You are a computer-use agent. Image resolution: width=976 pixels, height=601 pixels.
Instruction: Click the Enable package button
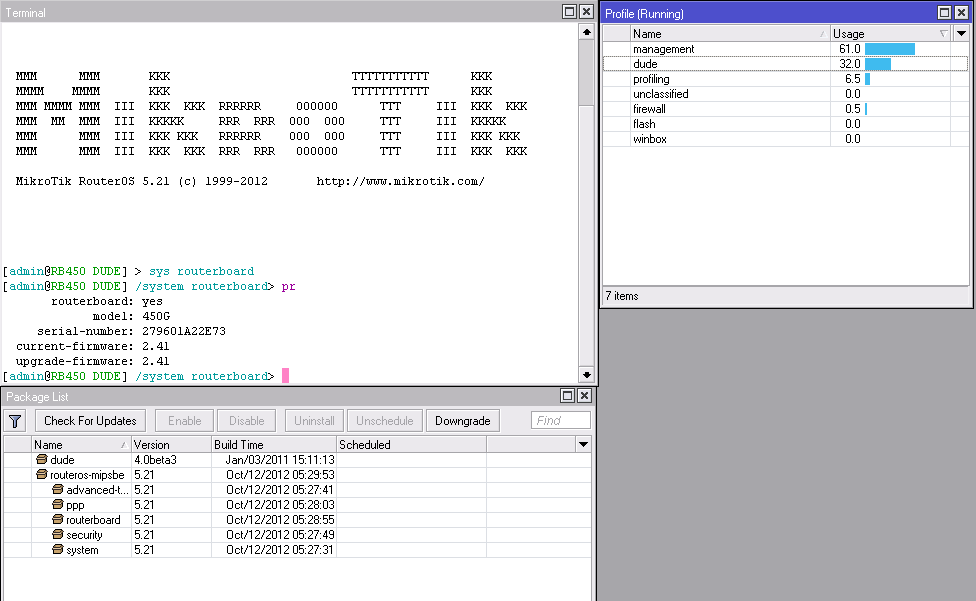pyautogui.click(x=184, y=421)
